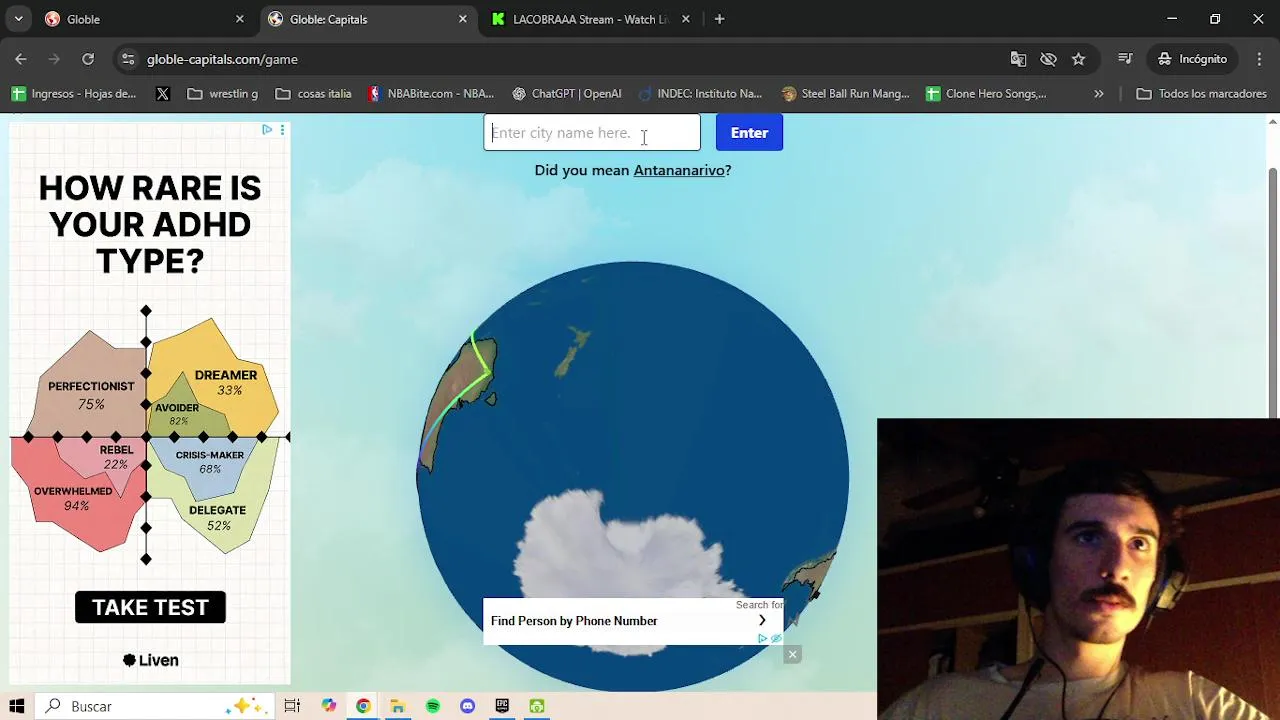Click the taskbar Buscar search box

point(155,706)
